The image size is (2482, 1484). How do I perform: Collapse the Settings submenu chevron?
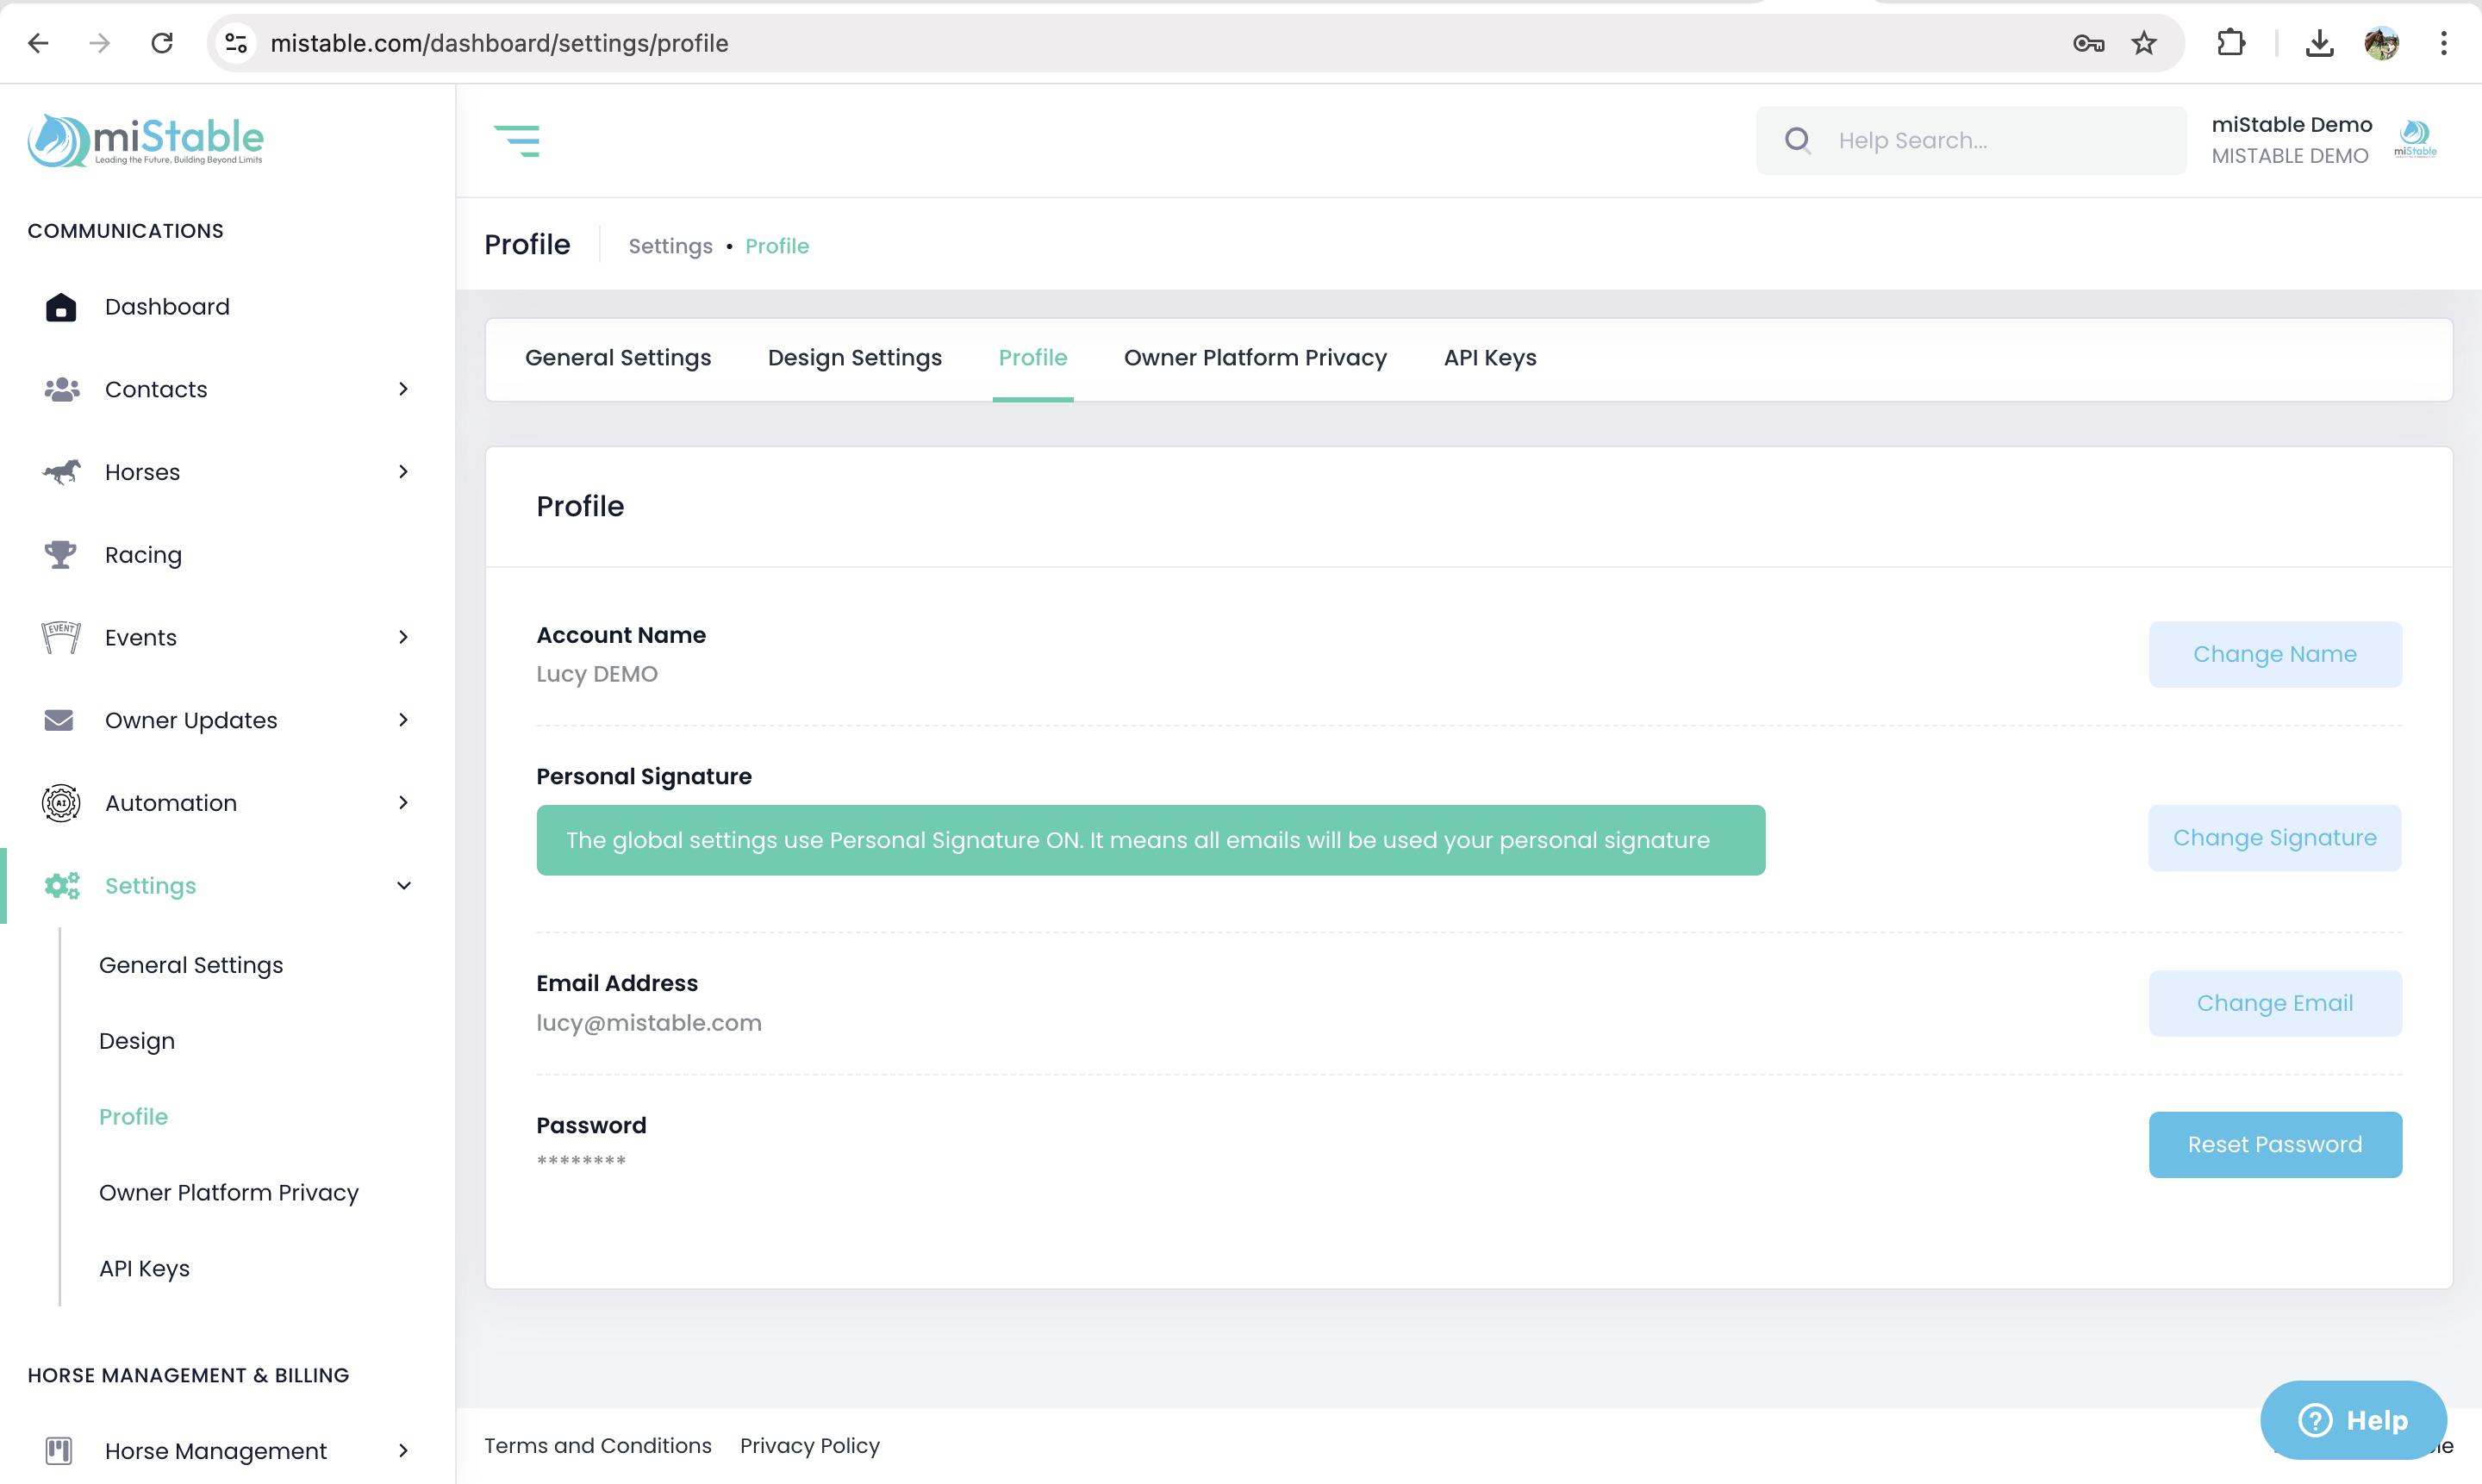pyautogui.click(x=403, y=886)
